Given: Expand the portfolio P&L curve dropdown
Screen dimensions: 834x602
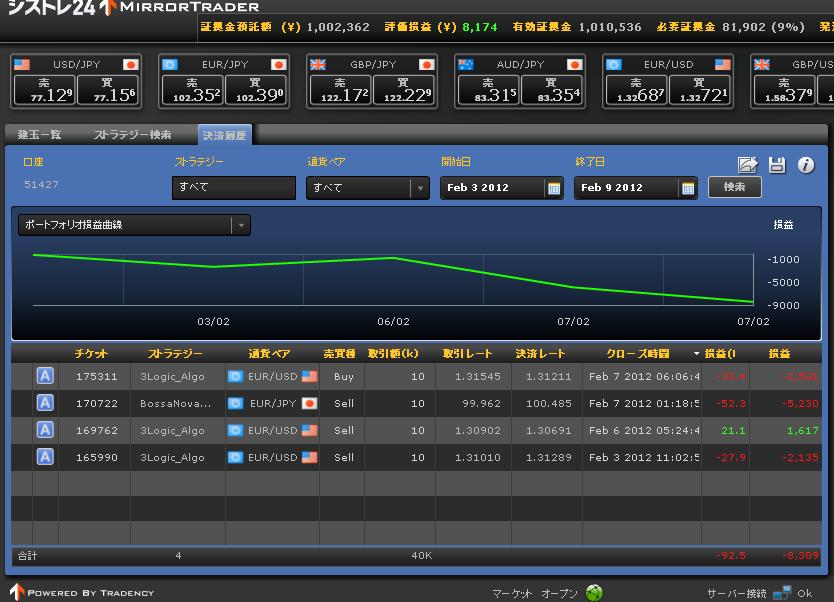Looking at the screenshot, I should [x=240, y=225].
